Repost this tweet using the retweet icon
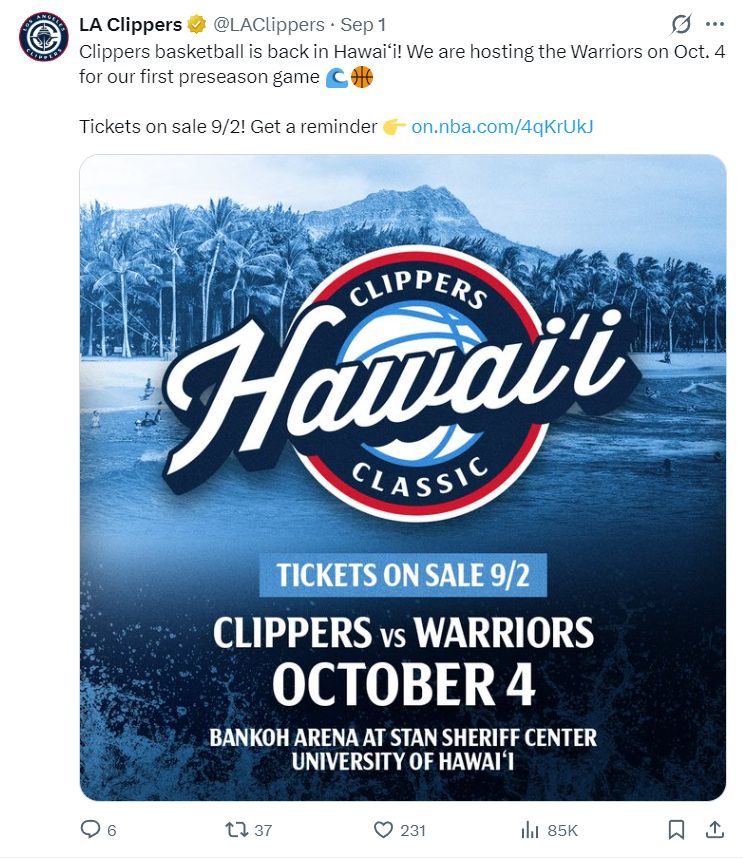 coord(237,829)
